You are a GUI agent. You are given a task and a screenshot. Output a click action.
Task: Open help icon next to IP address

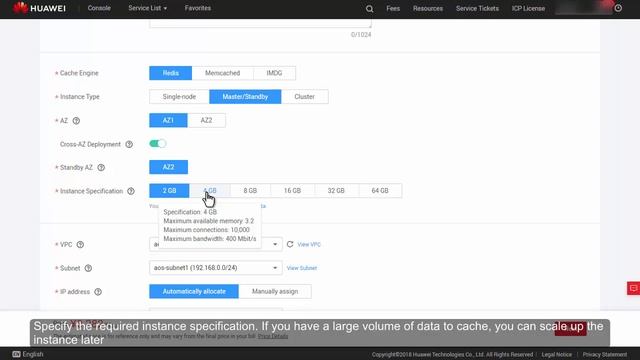pos(98,292)
